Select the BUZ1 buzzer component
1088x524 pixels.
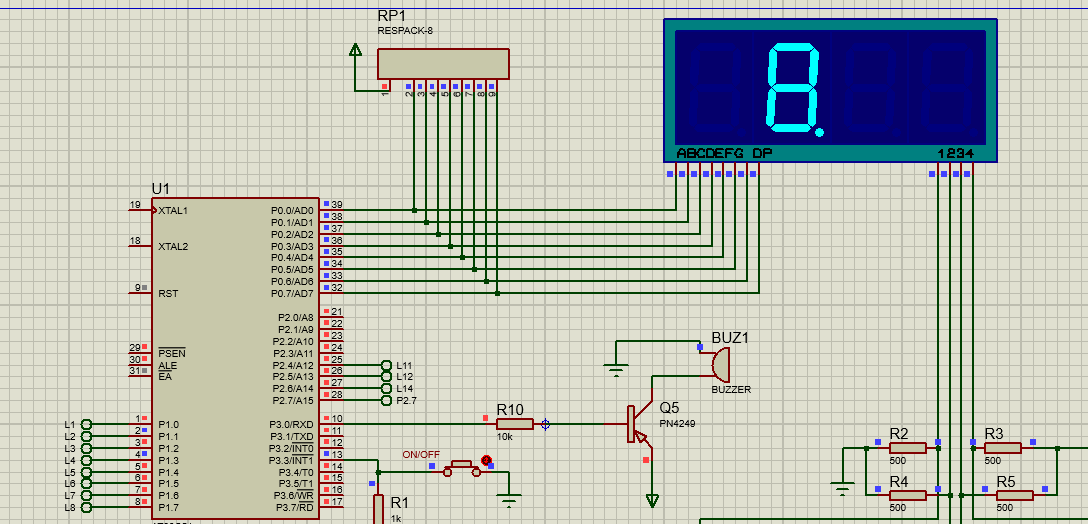pos(719,363)
